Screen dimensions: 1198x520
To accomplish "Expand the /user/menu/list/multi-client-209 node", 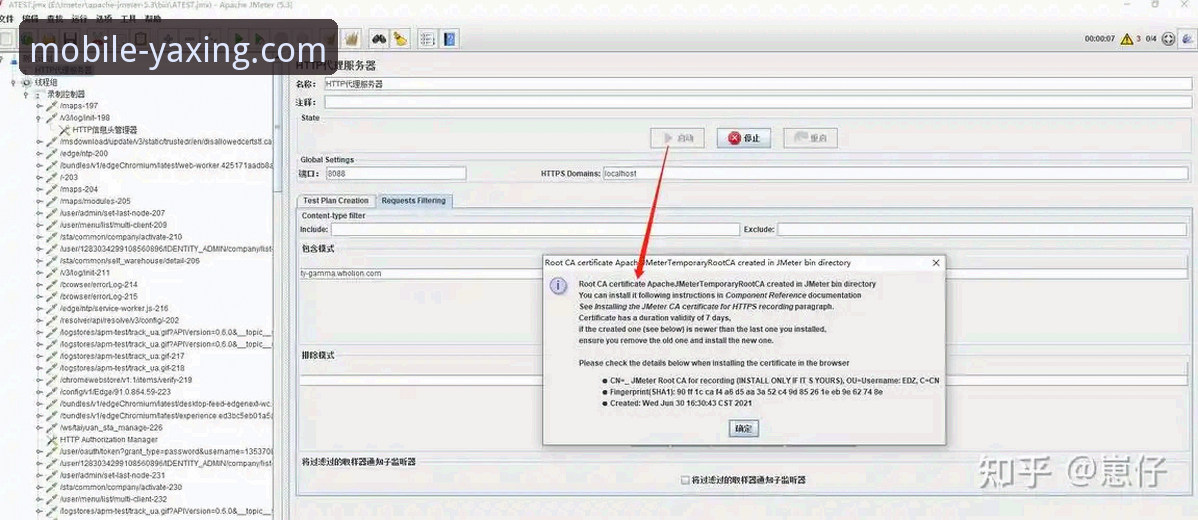I will click(x=39, y=225).
